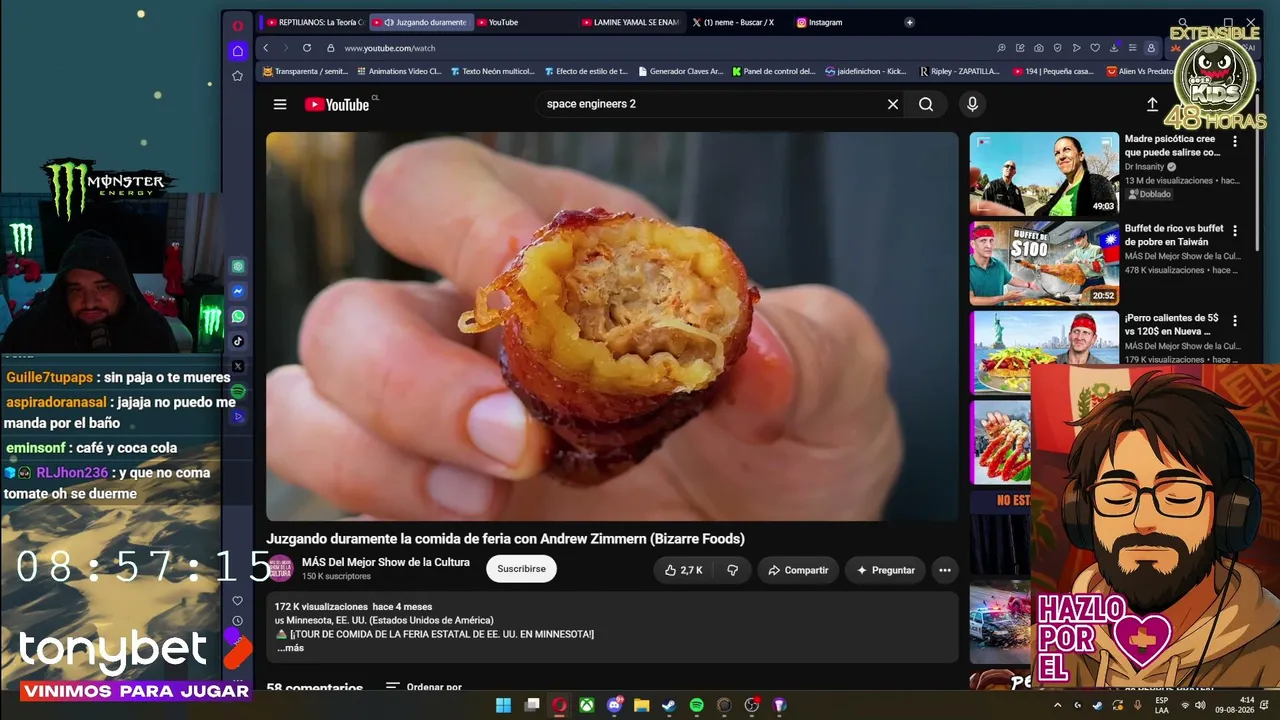Open Spotify in the Opera sidebar

pos(238,391)
